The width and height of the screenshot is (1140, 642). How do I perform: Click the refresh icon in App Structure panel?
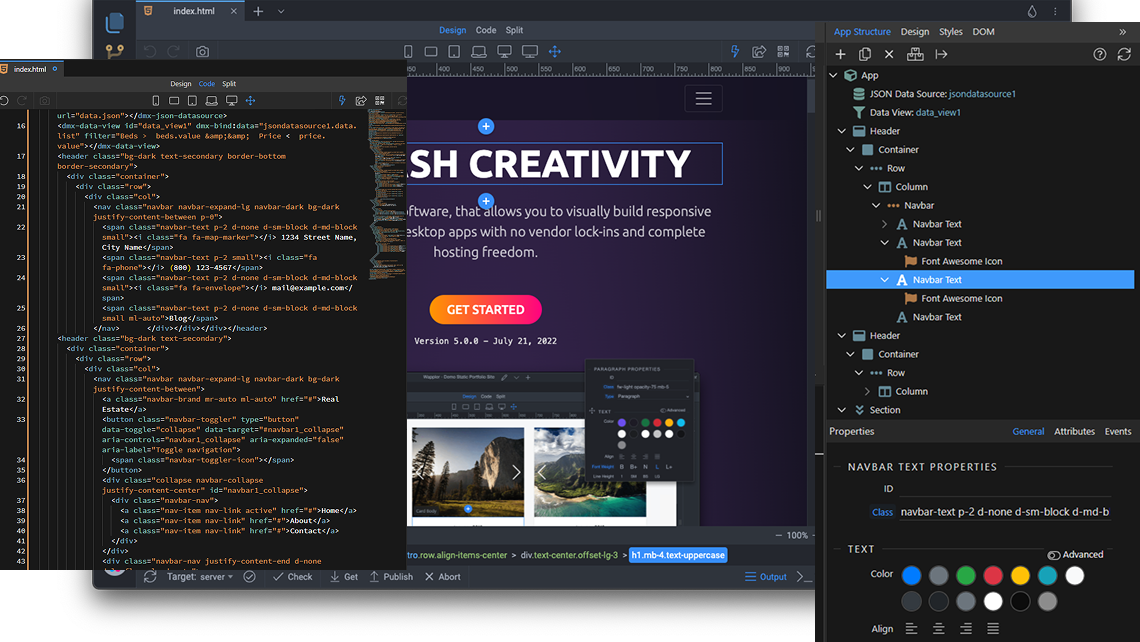[1124, 54]
